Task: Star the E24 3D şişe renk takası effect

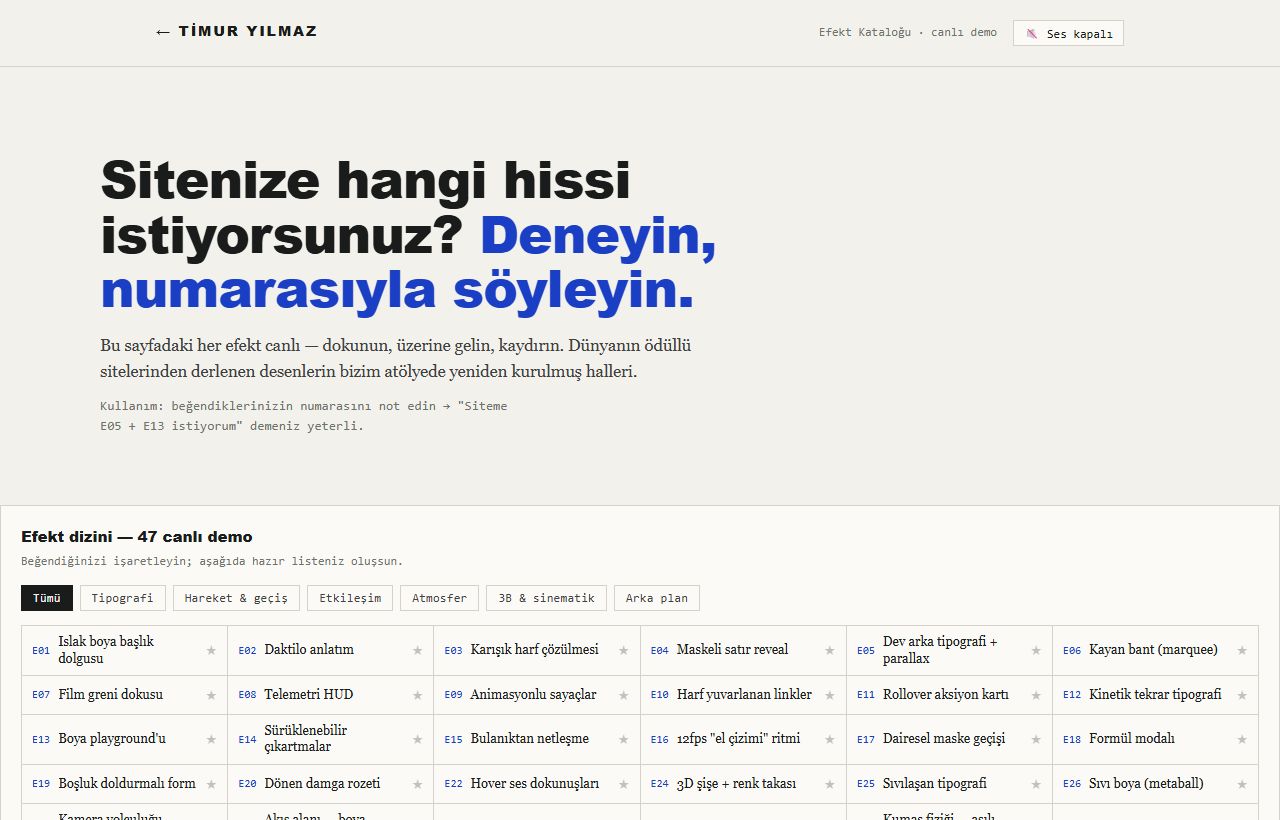Action: coord(829,784)
